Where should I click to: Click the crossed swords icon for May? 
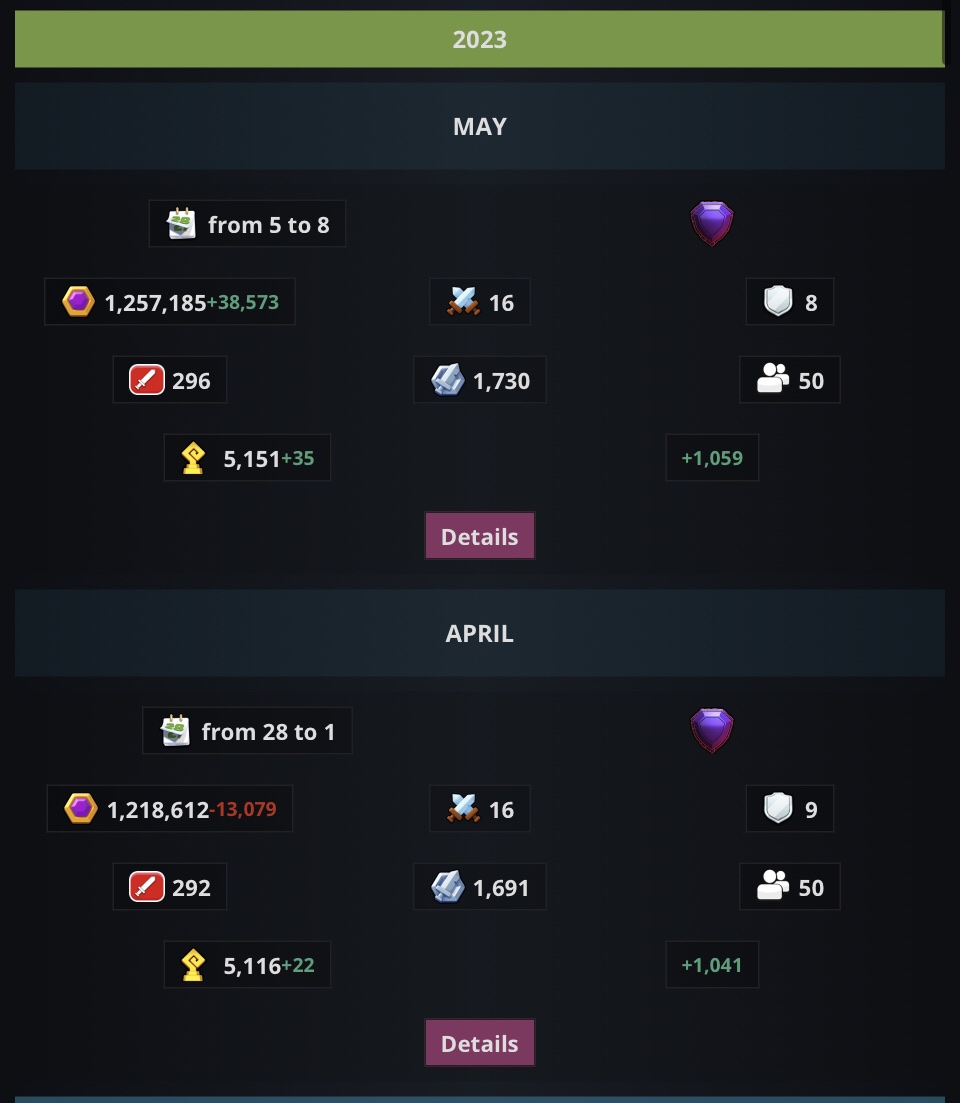463,302
